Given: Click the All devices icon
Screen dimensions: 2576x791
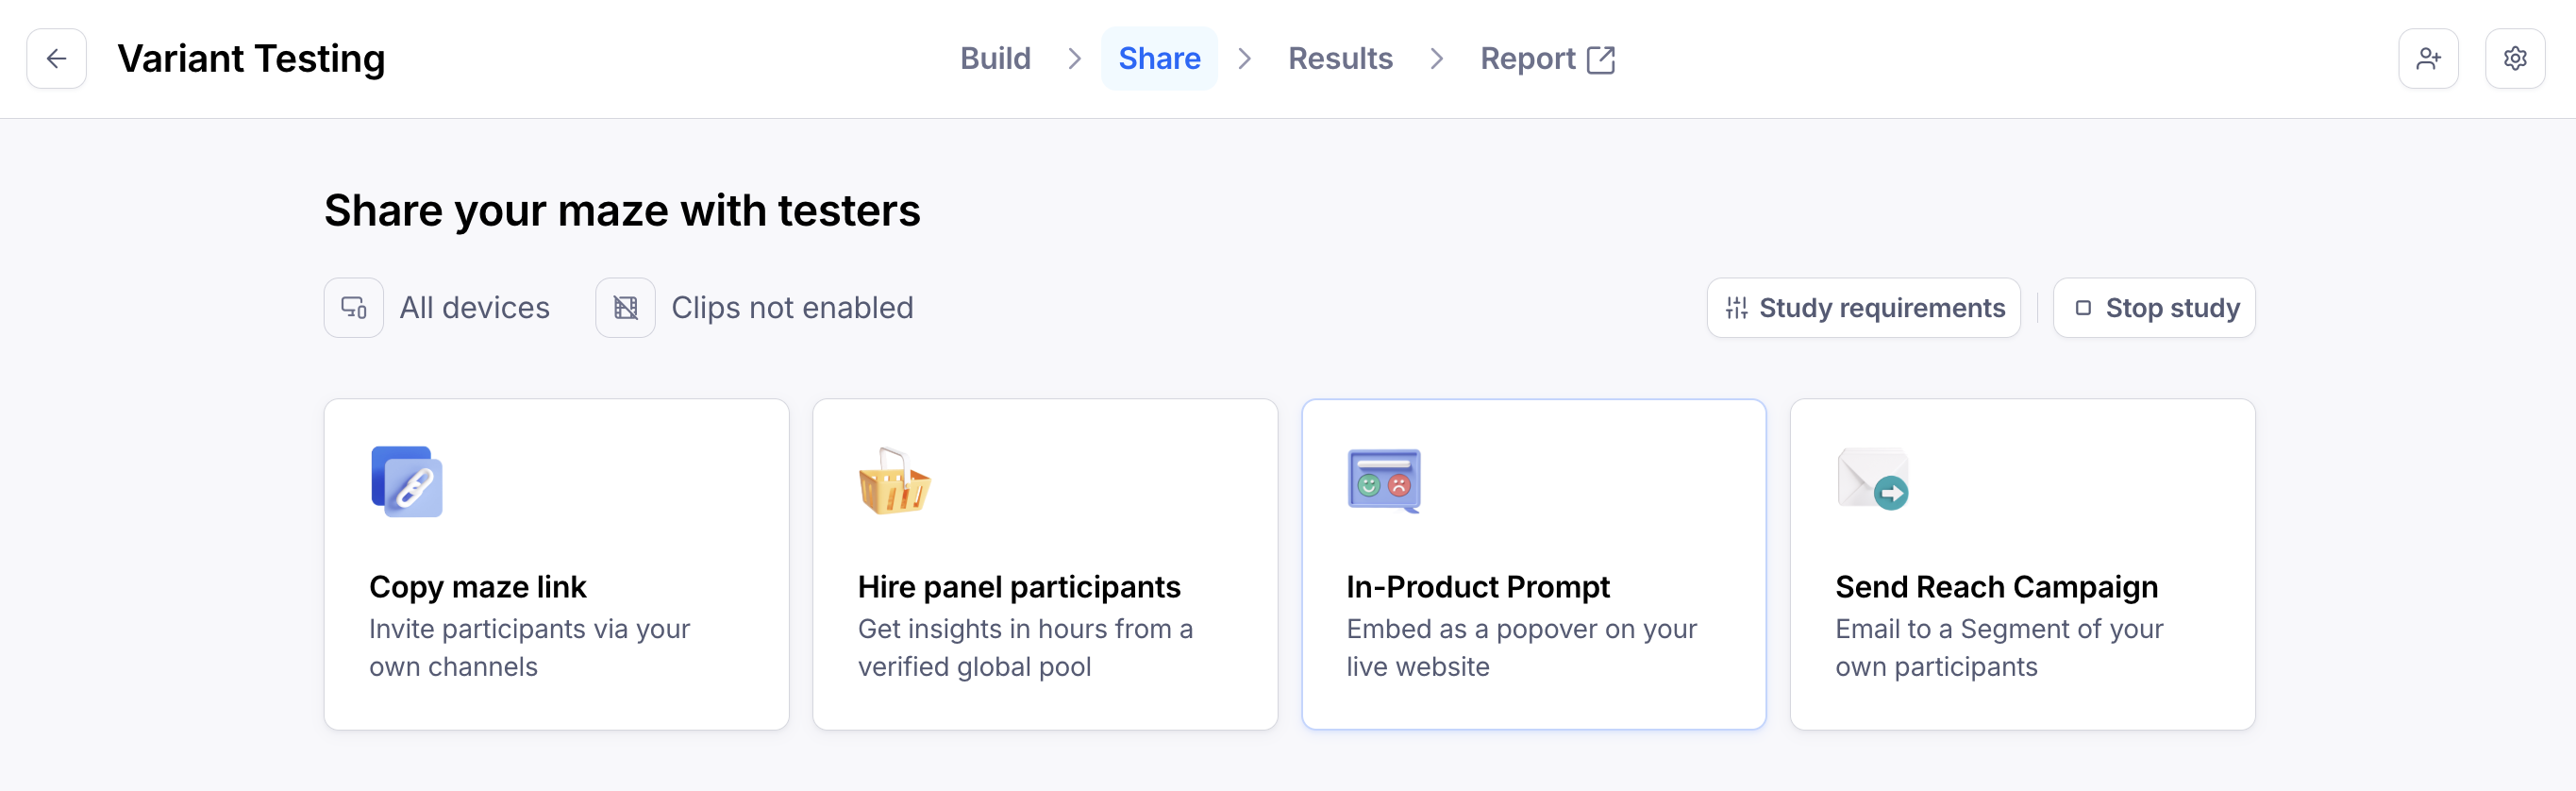Looking at the screenshot, I should pos(354,308).
